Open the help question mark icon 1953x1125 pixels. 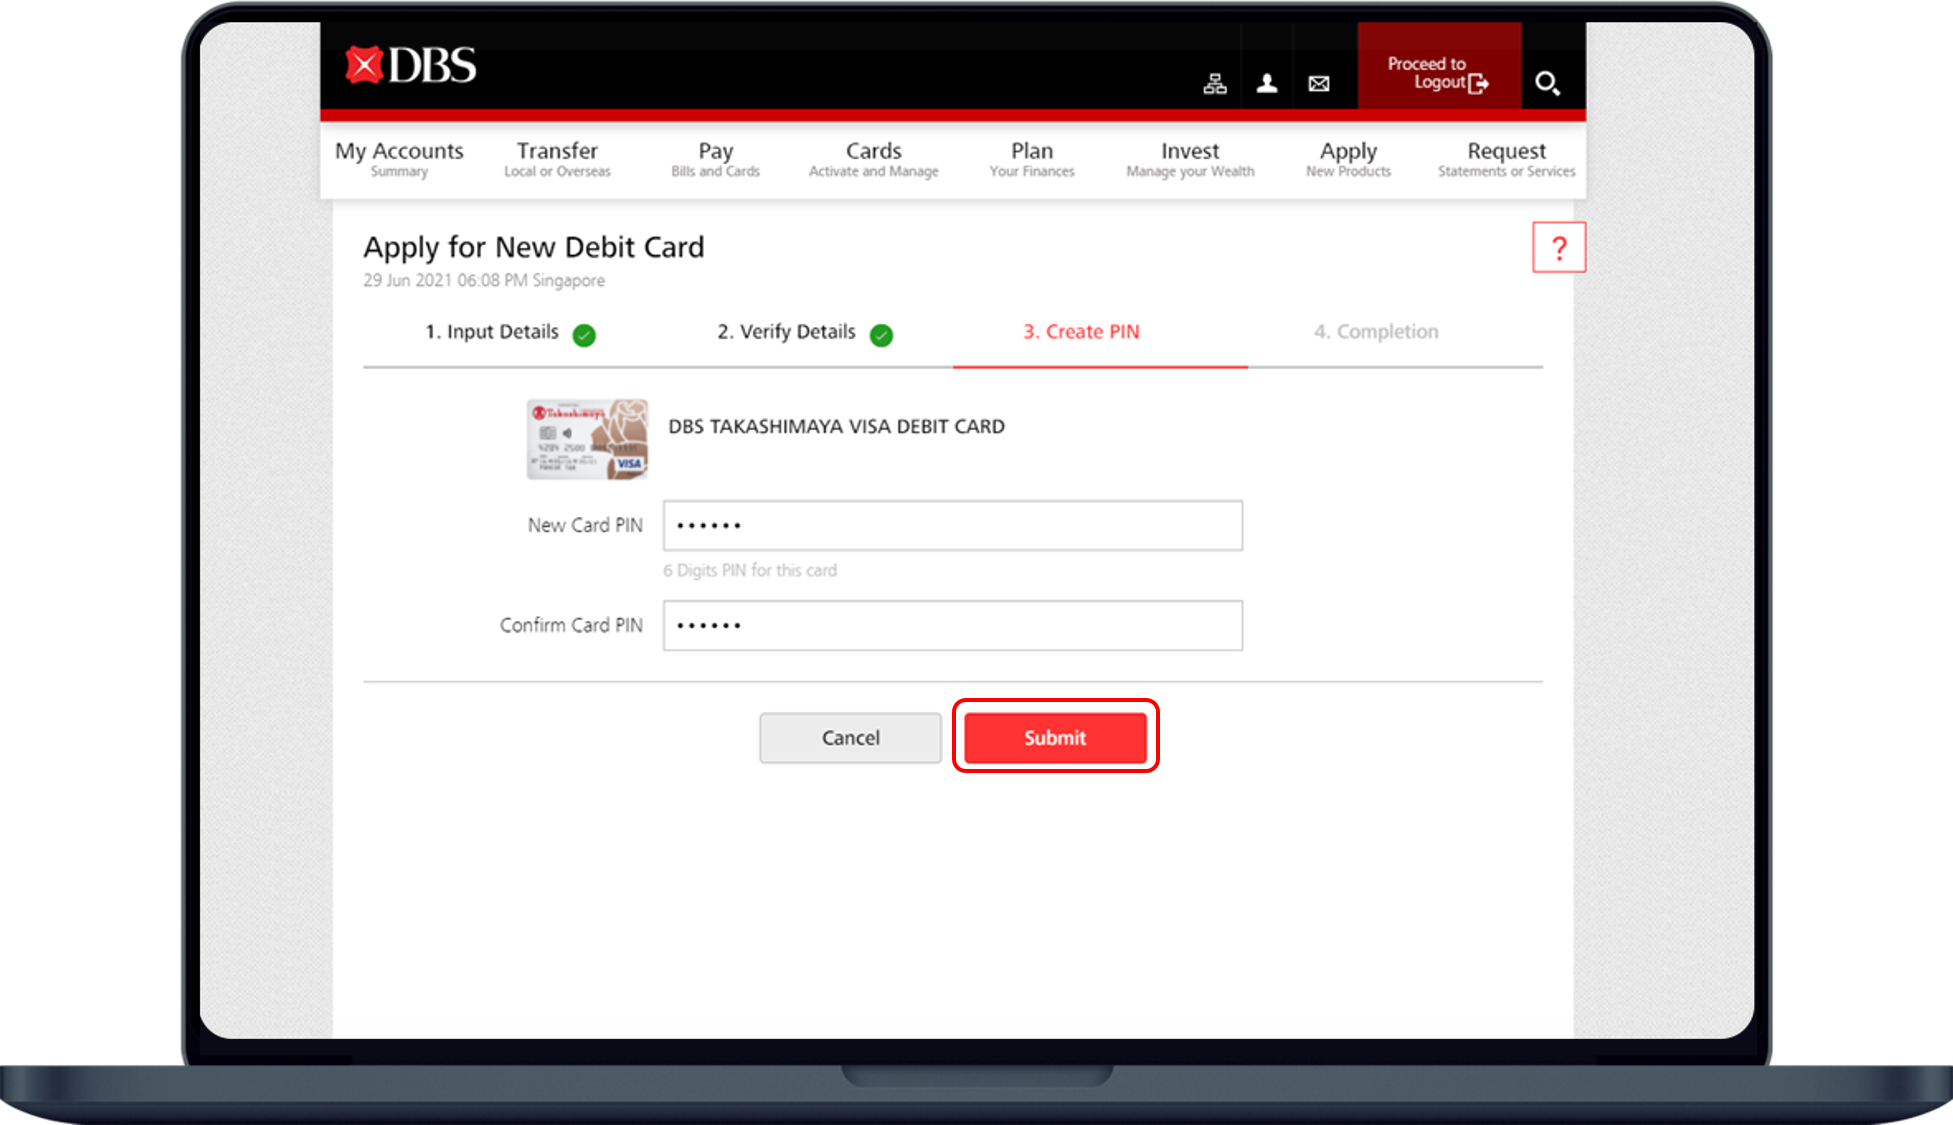pos(1559,246)
